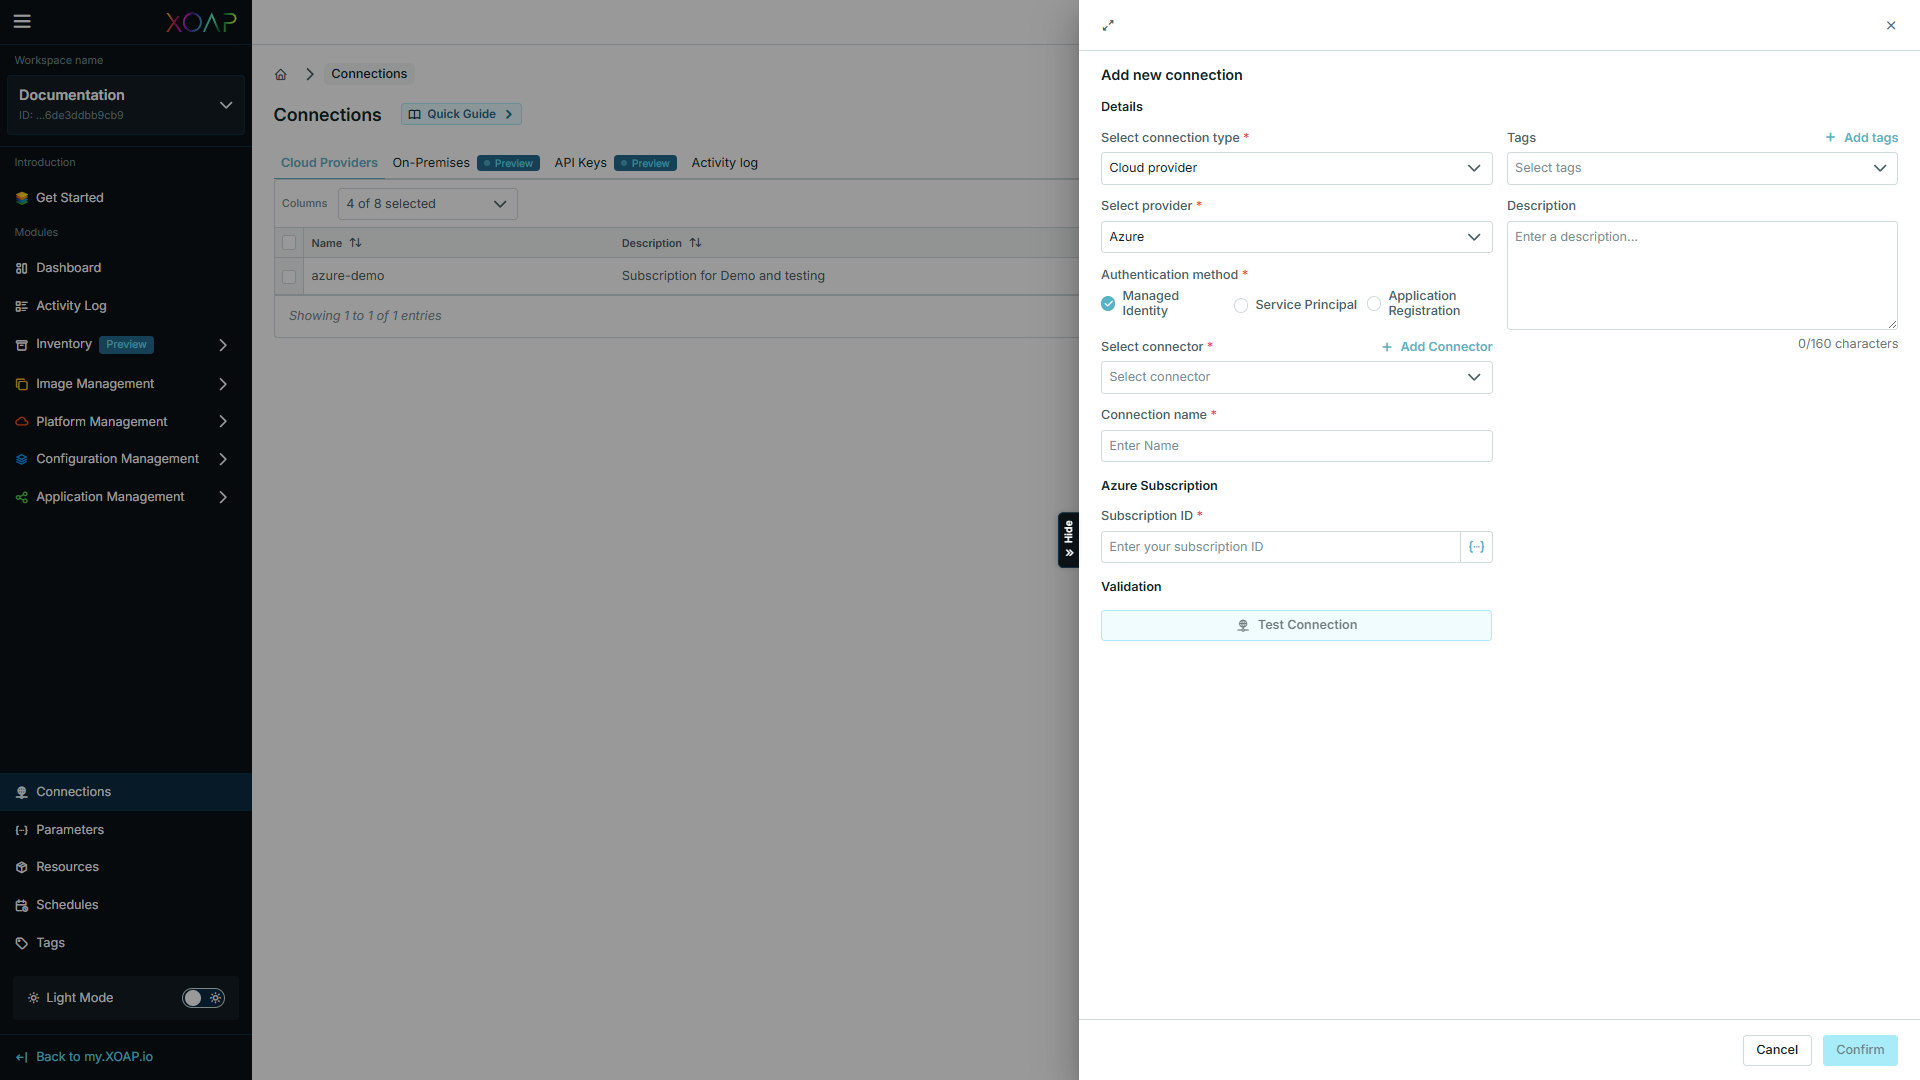Select Application Registration radio button
This screenshot has height=1080, width=1920.
point(1374,304)
